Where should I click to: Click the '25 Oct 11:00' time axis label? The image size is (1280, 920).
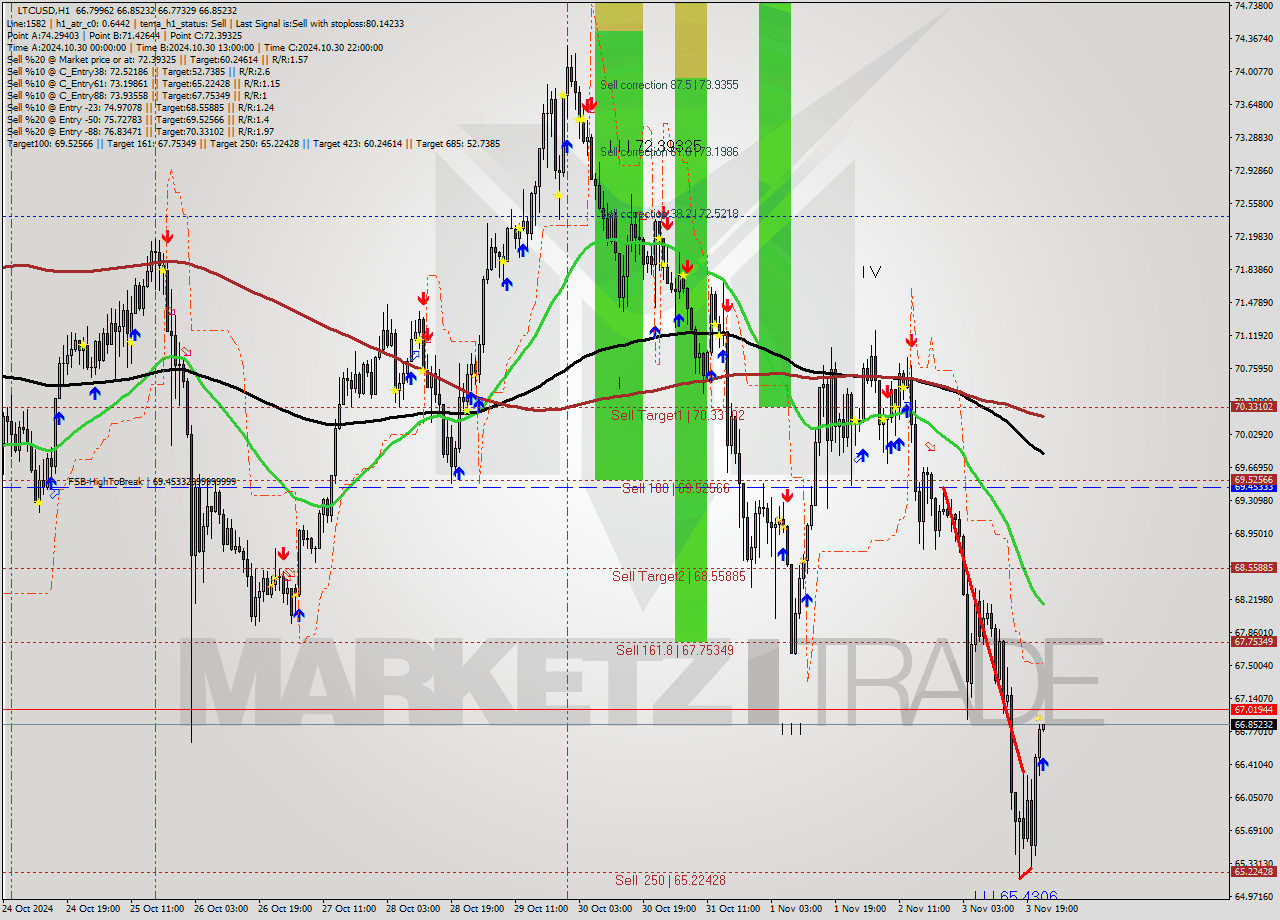click(155, 909)
